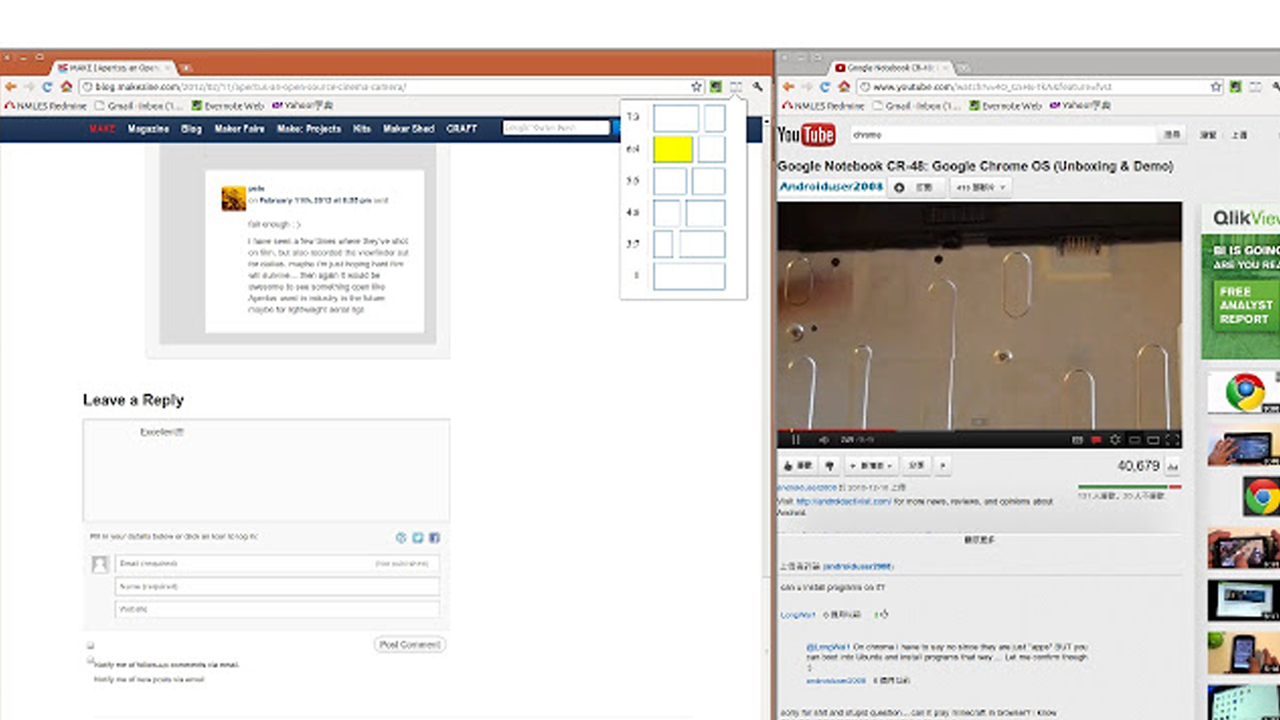
Task: Click the like button under the video
Action: tap(797, 466)
